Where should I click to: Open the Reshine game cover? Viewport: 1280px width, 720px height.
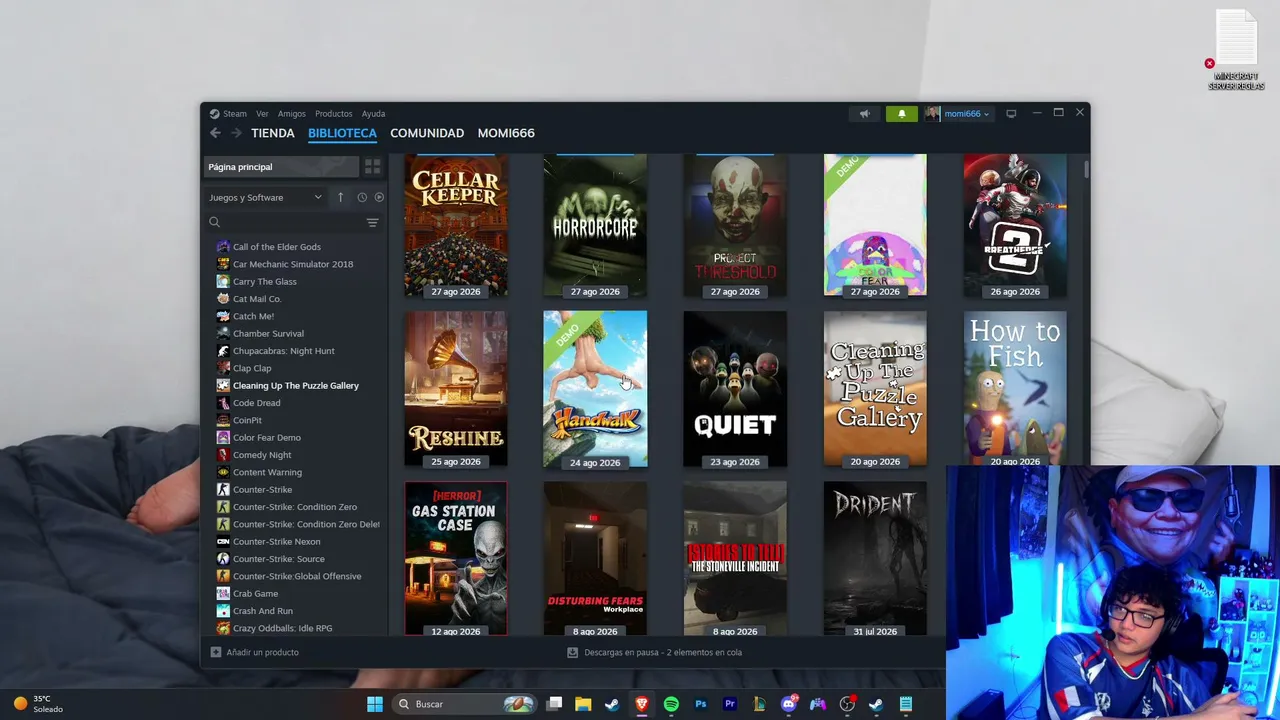point(456,389)
